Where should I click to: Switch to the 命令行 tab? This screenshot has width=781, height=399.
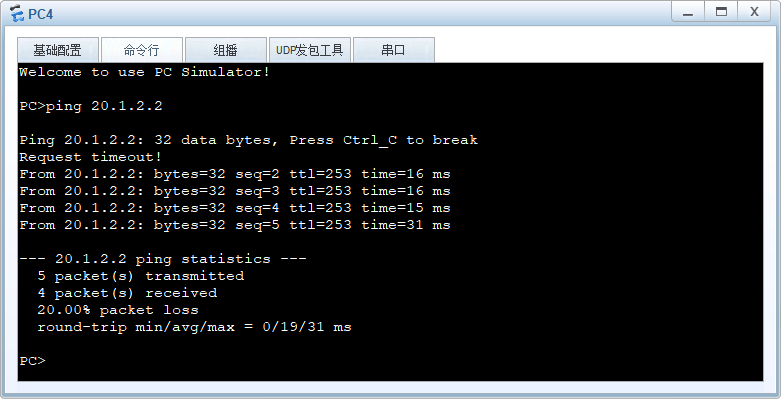[141, 50]
